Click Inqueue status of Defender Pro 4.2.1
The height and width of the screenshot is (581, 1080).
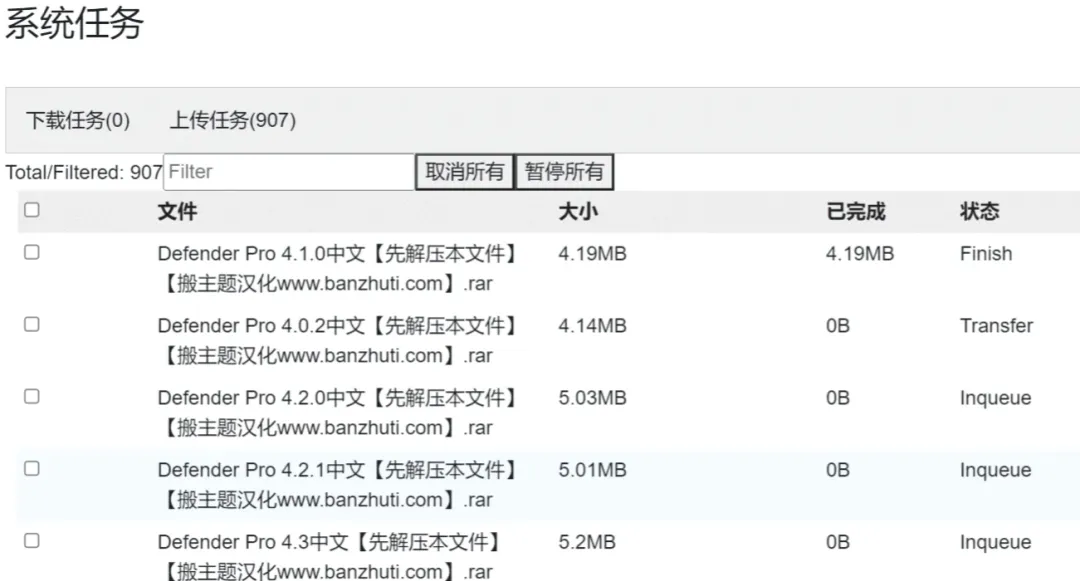[x=996, y=470]
